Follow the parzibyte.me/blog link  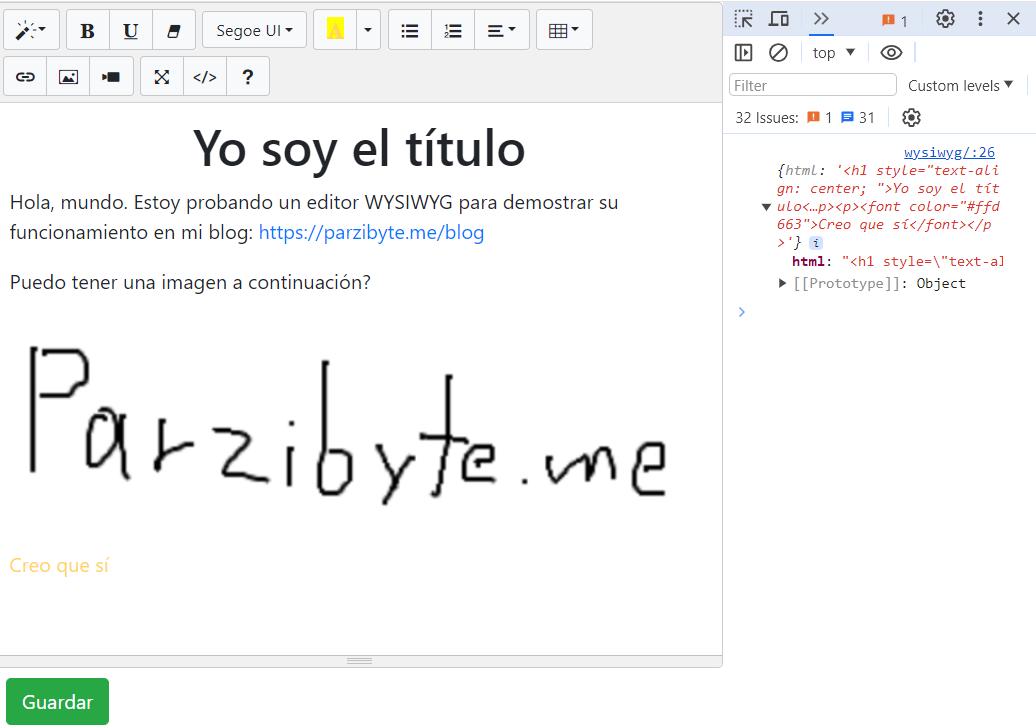371,233
